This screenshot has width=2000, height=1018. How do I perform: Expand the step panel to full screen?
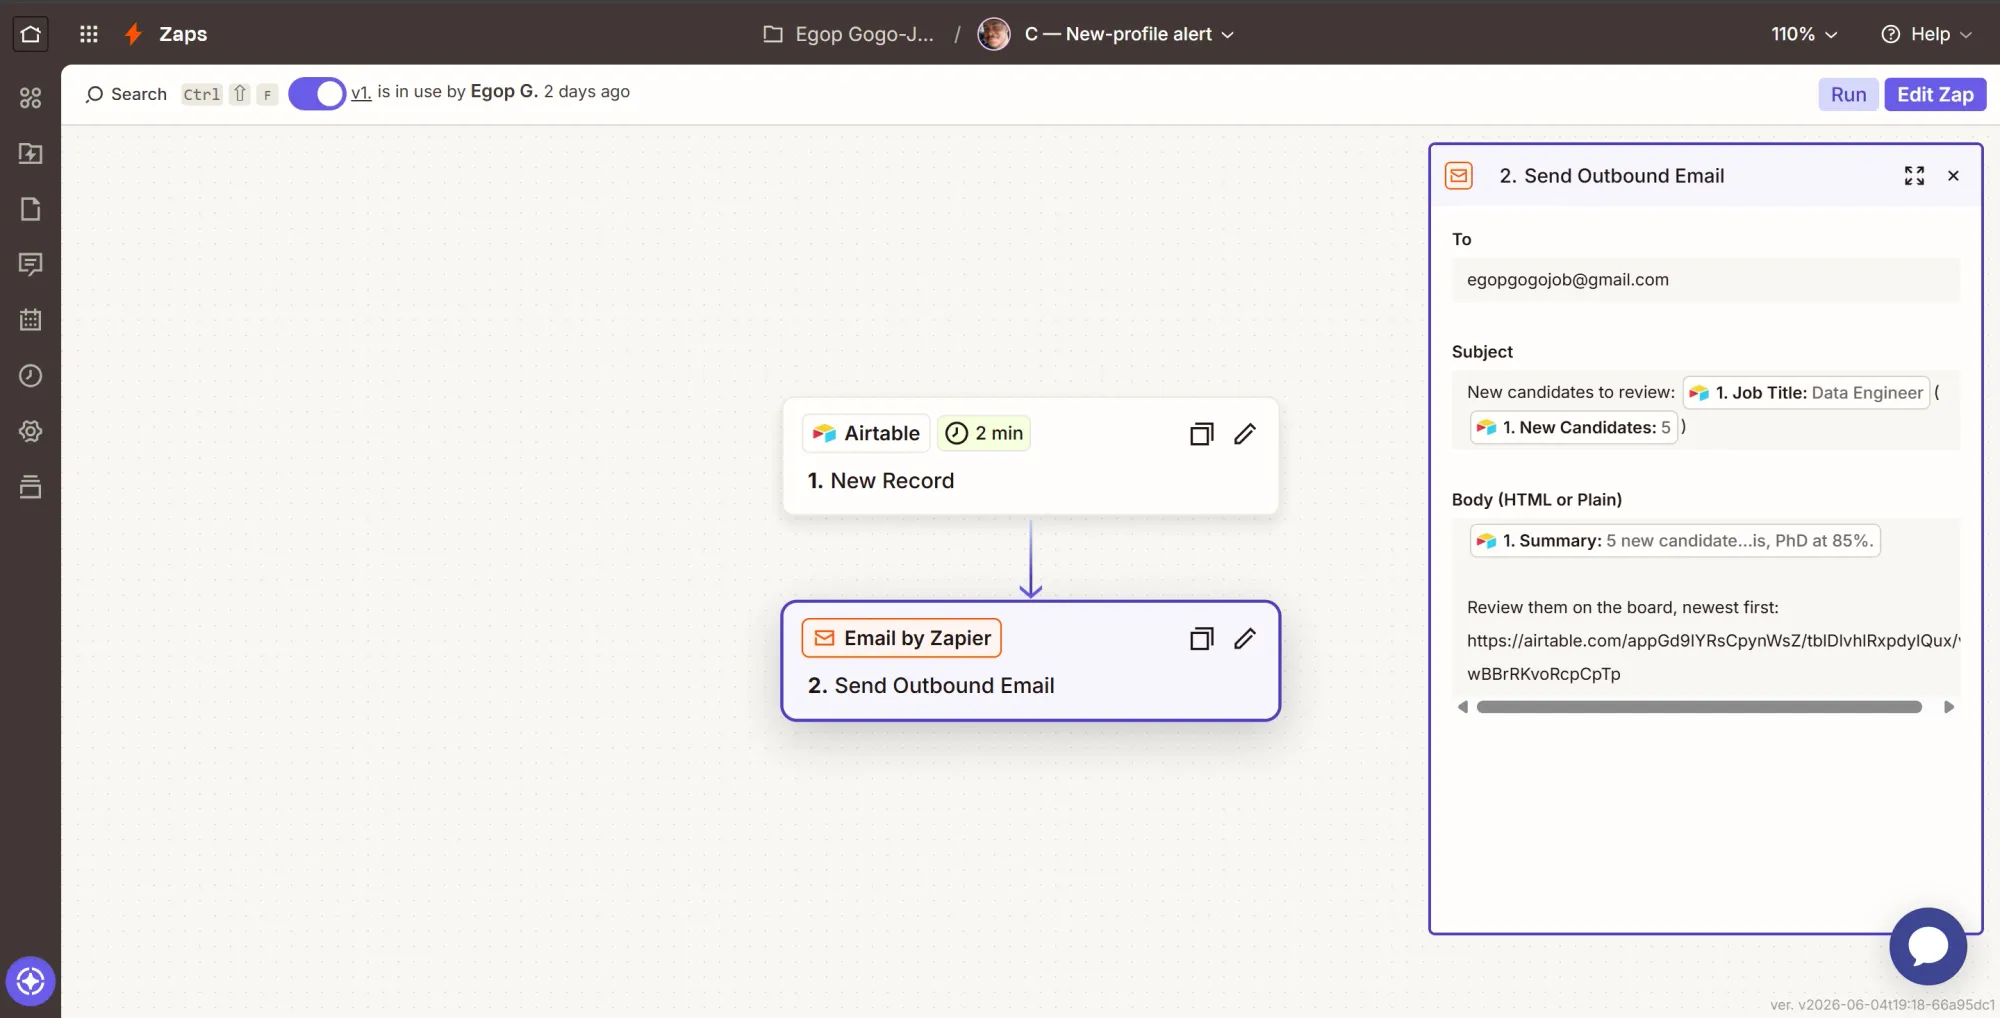[1914, 176]
